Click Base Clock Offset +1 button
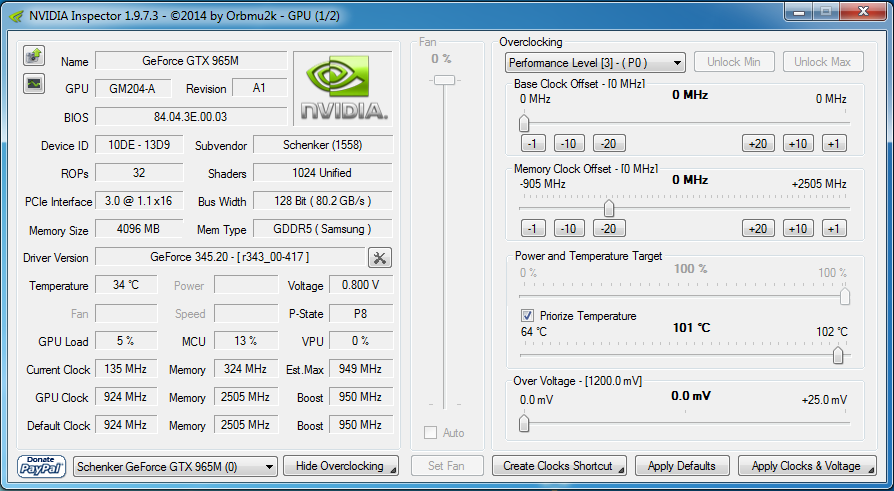 point(834,143)
